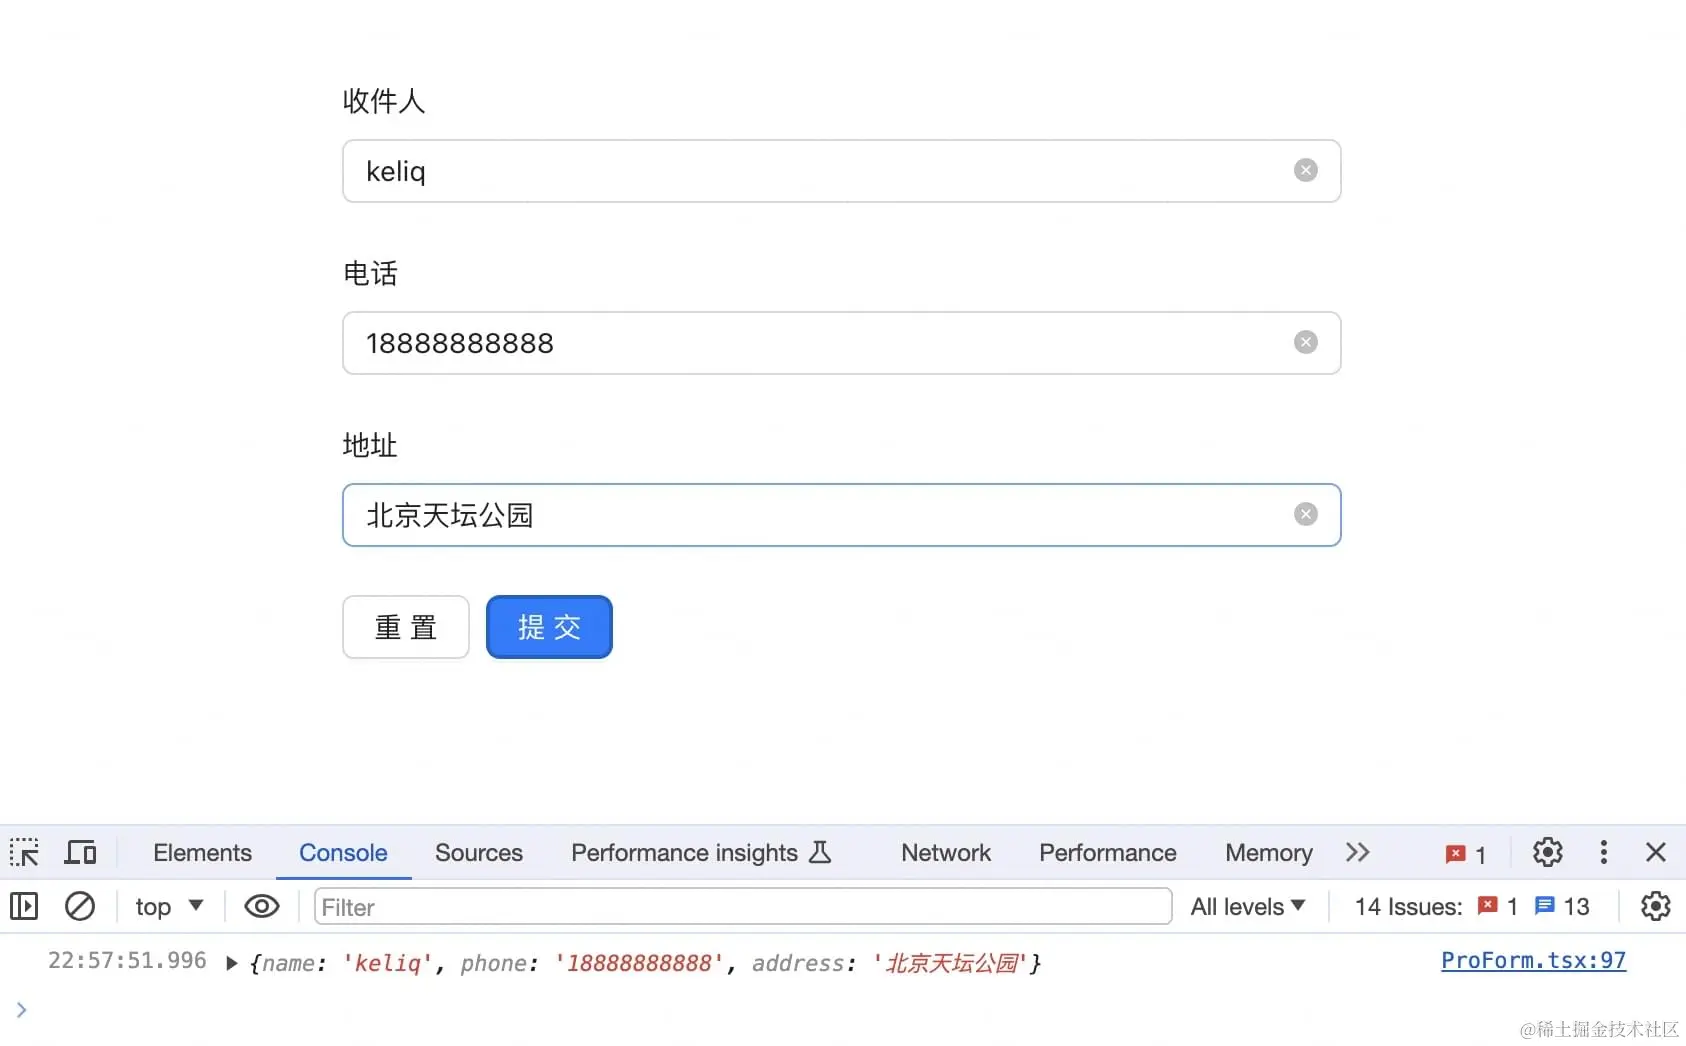Click the logged name value 'keliq'
This screenshot has width=1686, height=1046.
click(x=387, y=963)
